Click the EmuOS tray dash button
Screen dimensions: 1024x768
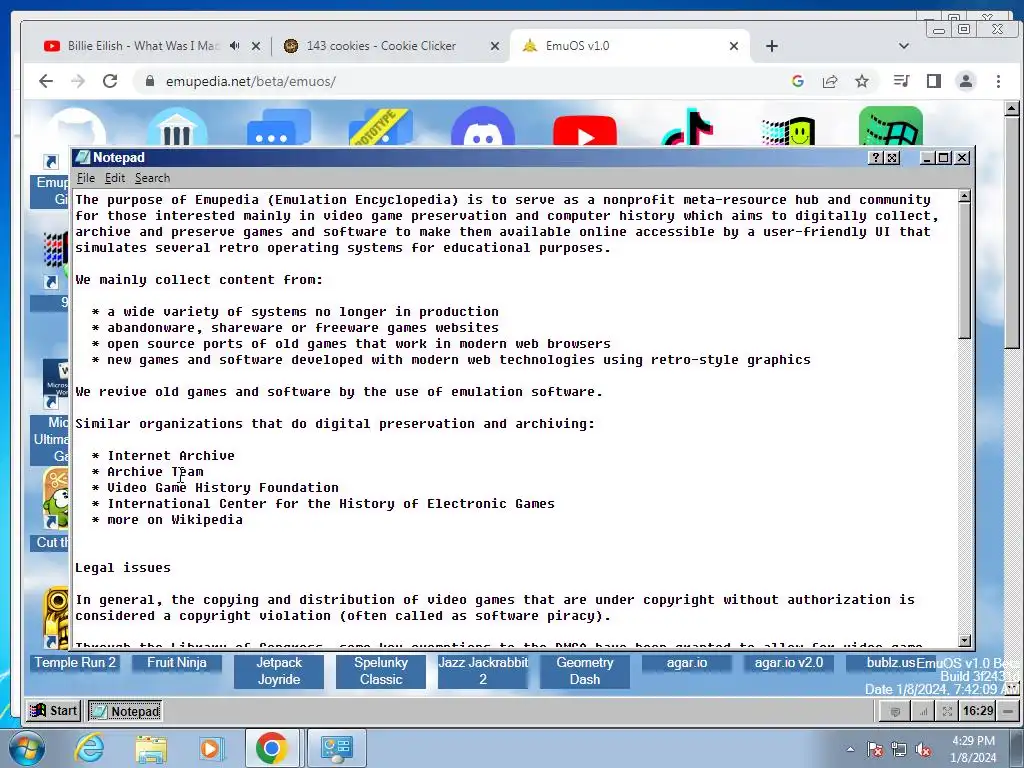[x=1008, y=711]
